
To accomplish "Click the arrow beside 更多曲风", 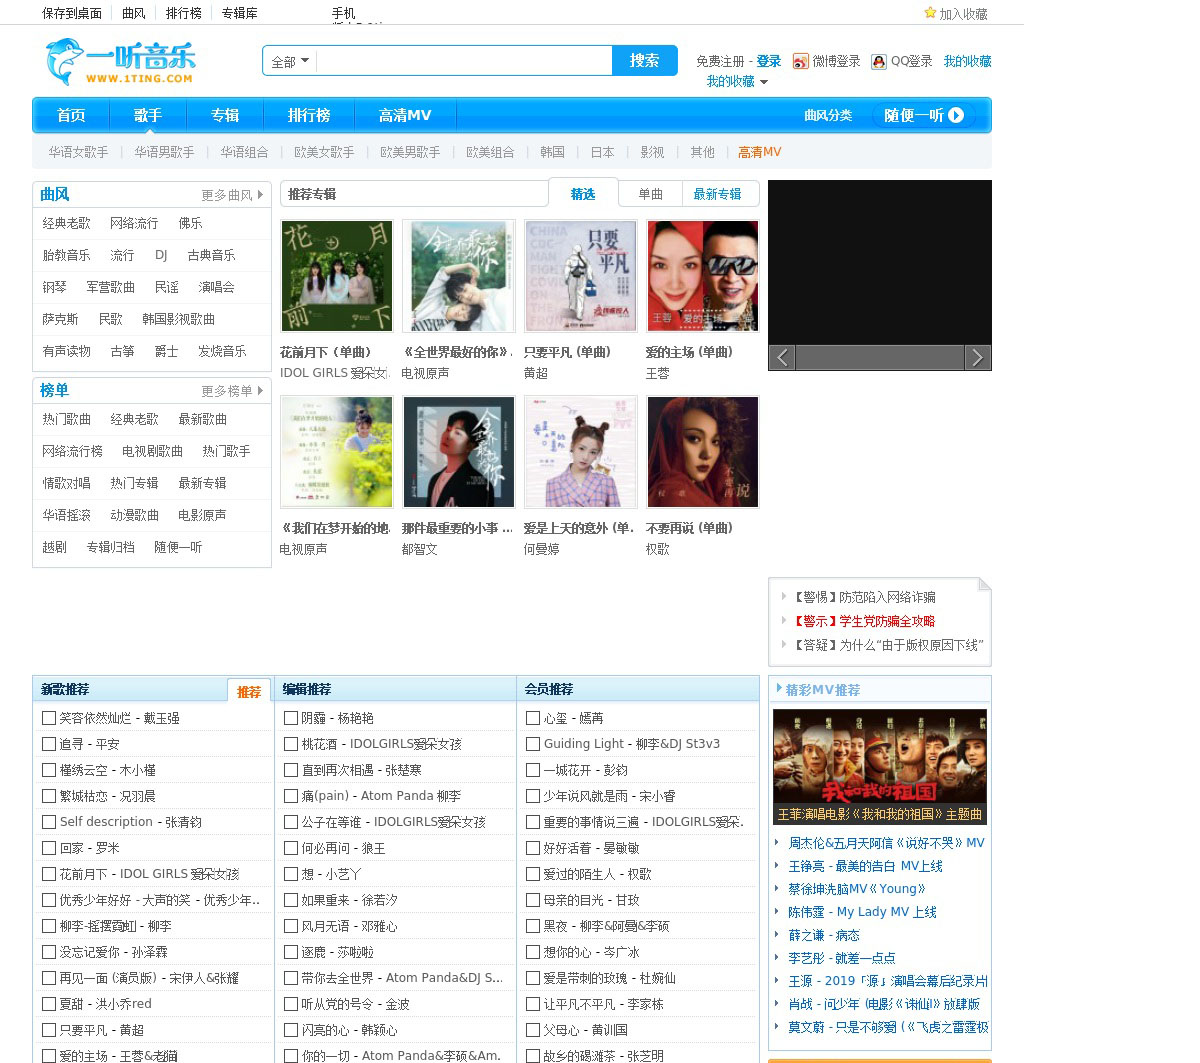I will [x=261, y=195].
